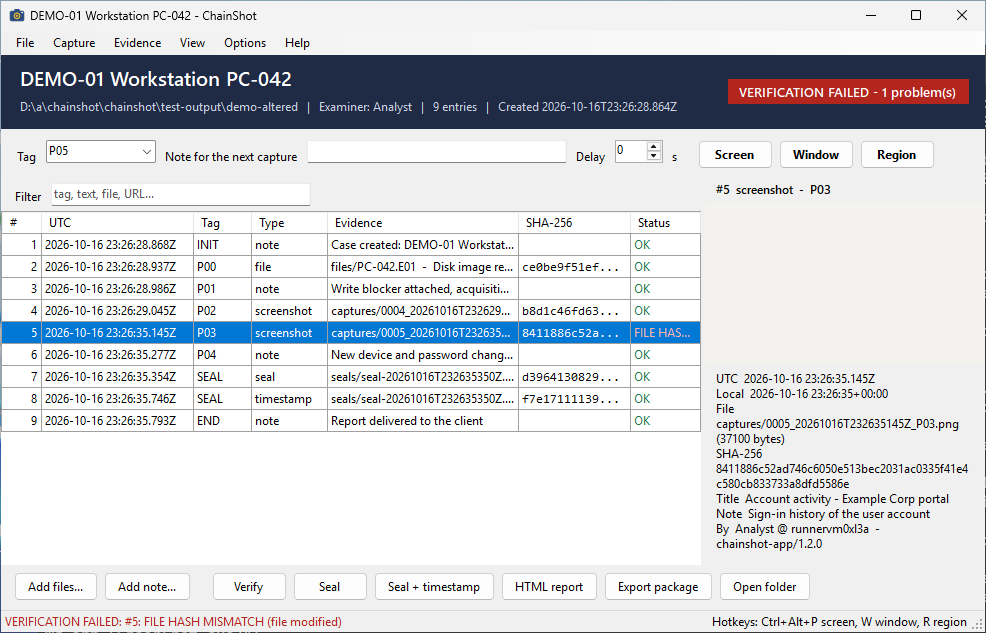The height and width of the screenshot is (633, 986).
Task: Sort by the Status column header
Action: point(665,223)
